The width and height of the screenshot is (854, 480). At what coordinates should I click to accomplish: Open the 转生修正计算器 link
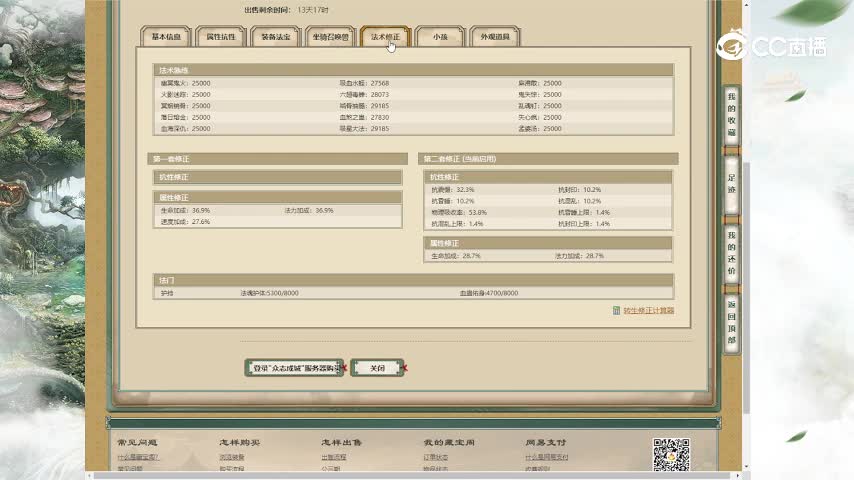coord(648,311)
